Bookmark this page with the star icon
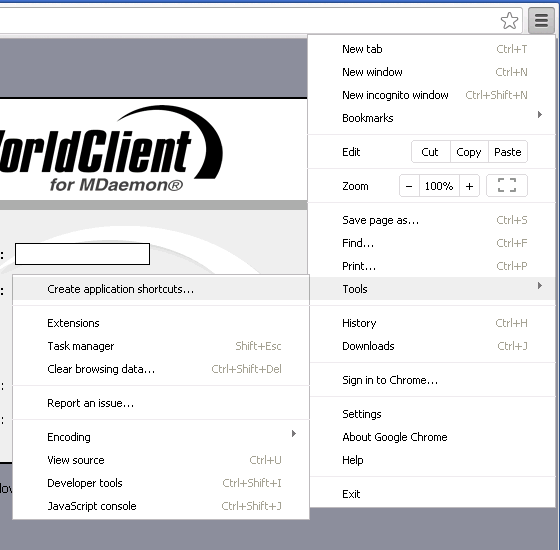The width and height of the screenshot is (560, 550). coord(509,21)
